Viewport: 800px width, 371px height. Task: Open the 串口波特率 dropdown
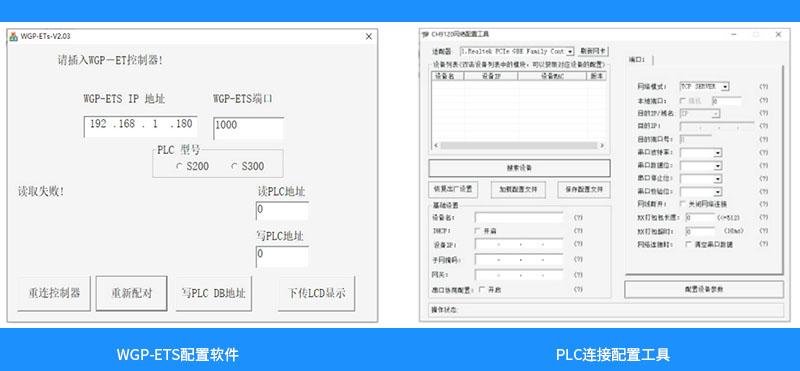pos(718,153)
